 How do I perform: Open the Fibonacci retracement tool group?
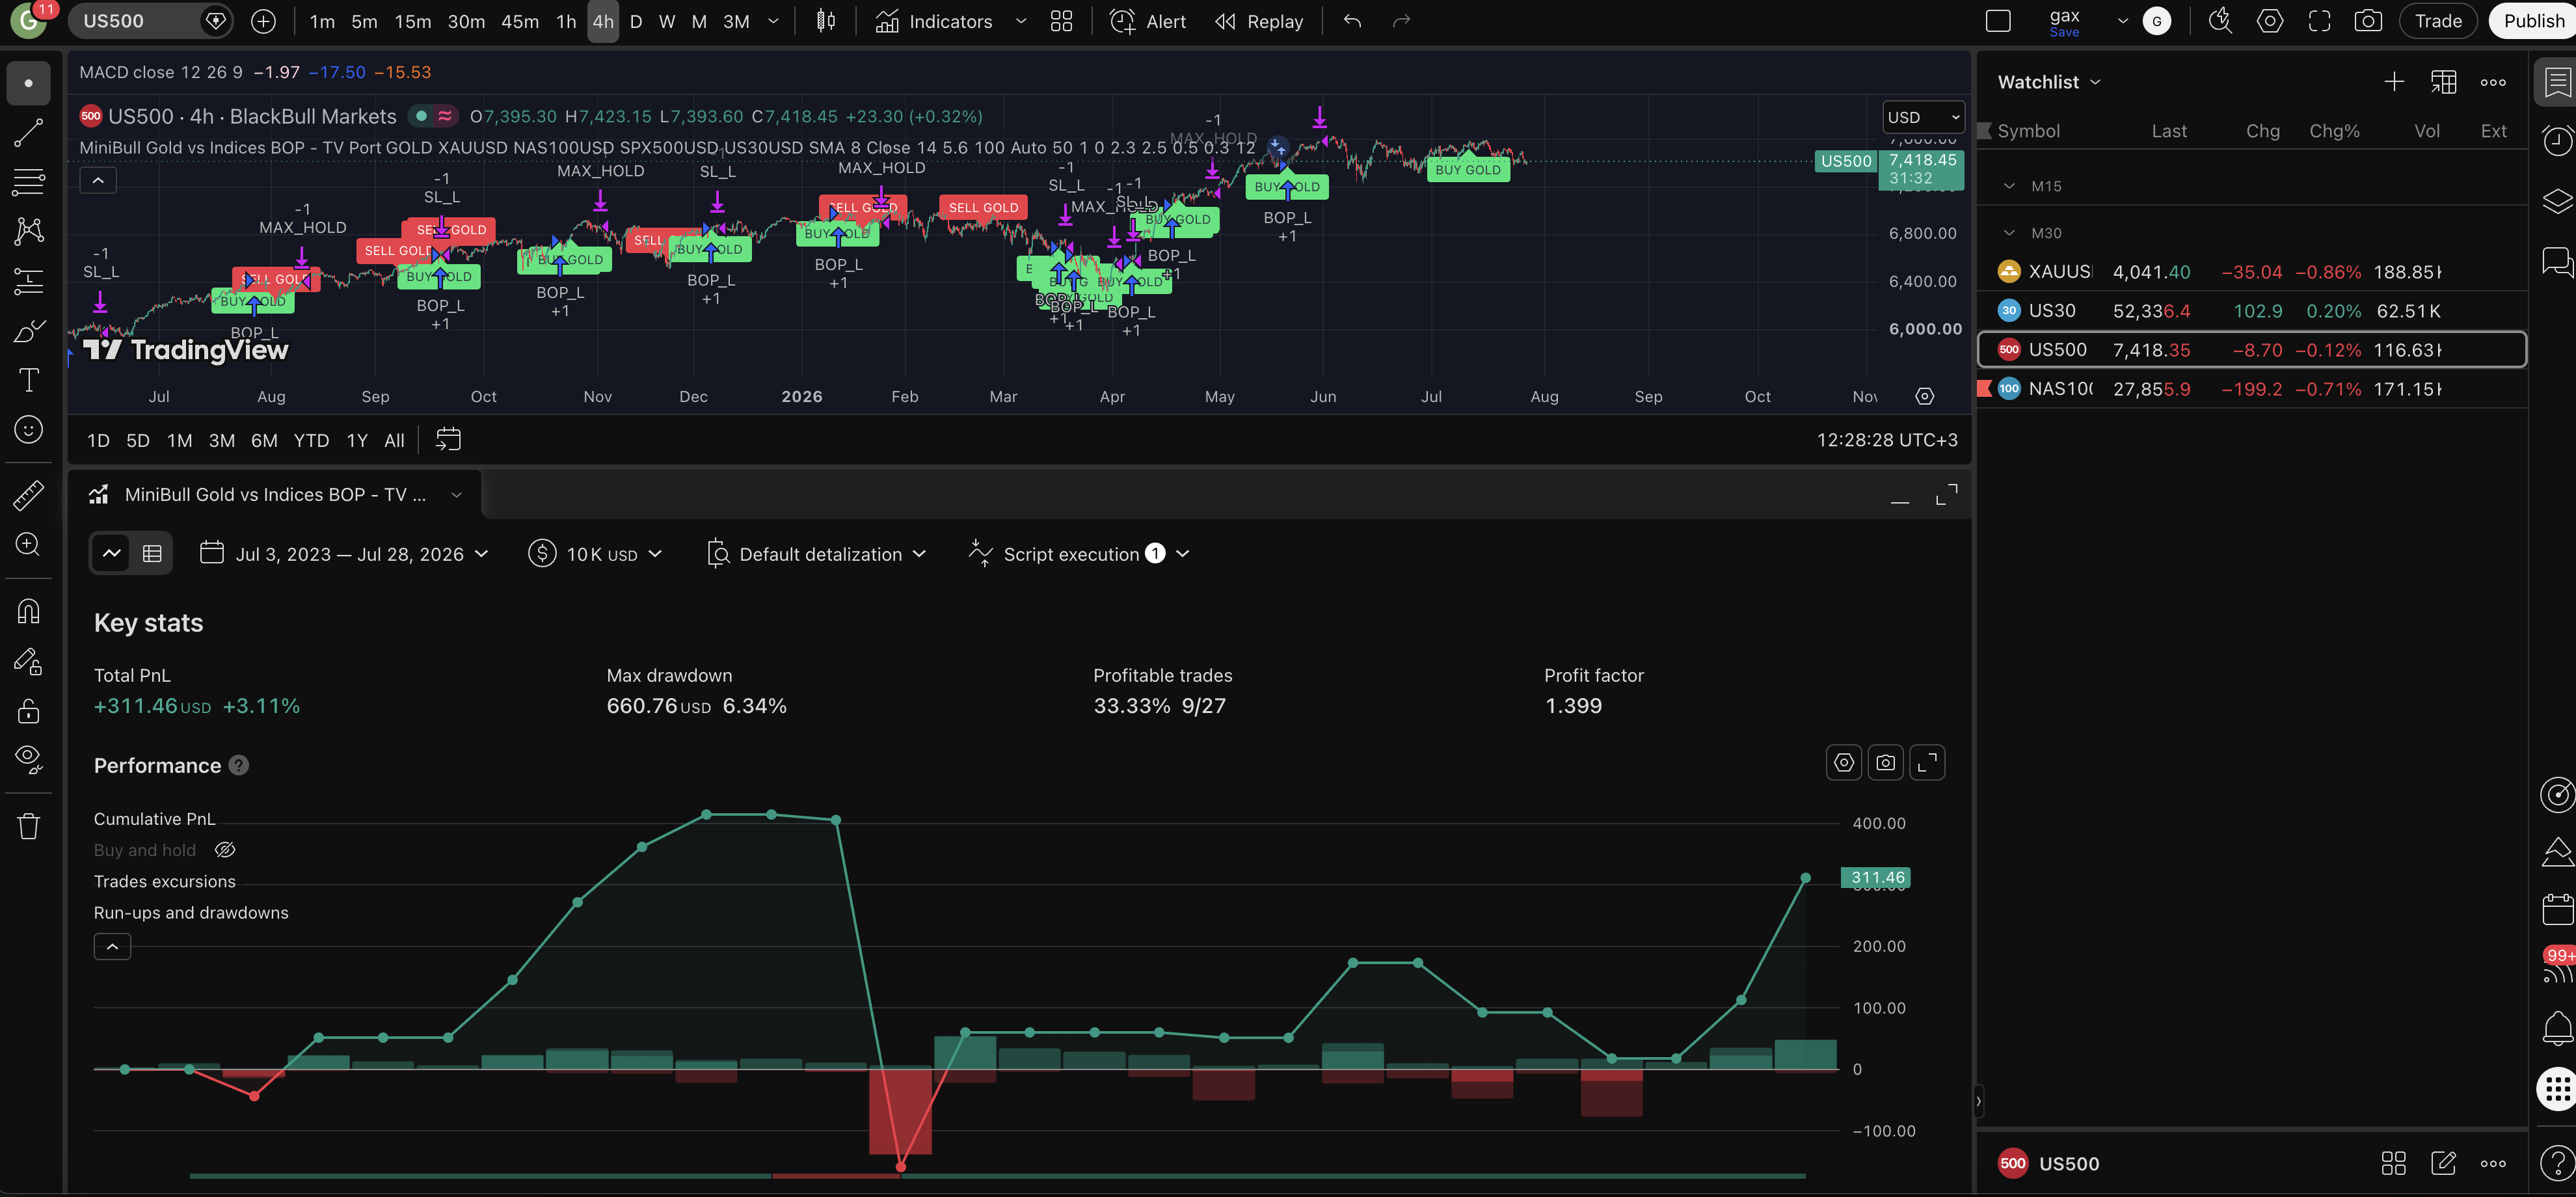point(28,182)
